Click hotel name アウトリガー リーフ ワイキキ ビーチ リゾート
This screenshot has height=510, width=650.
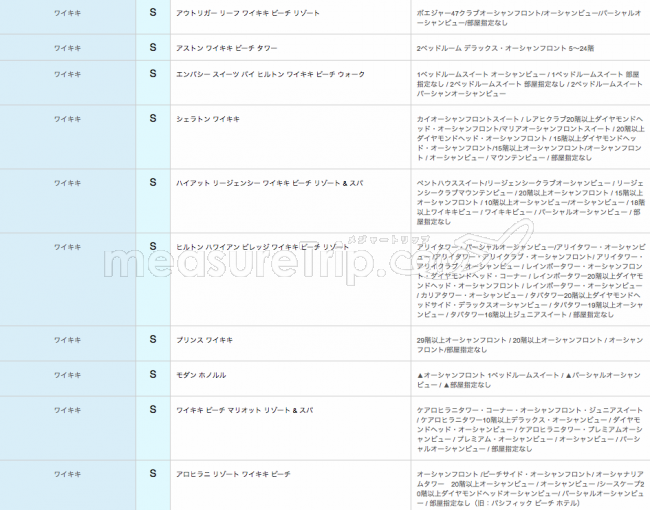click(247, 13)
